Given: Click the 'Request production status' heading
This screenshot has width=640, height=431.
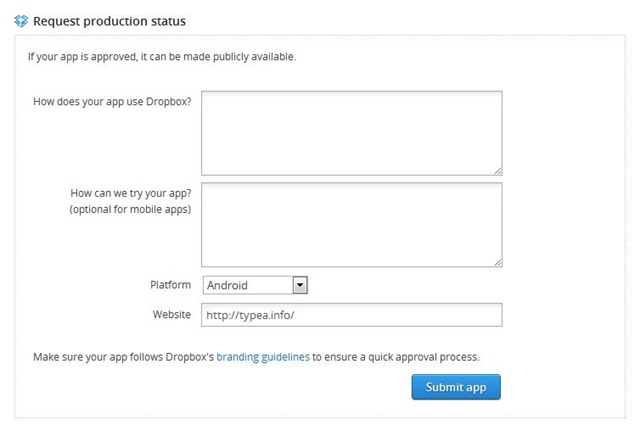Looking at the screenshot, I should (x=109, y=21).
